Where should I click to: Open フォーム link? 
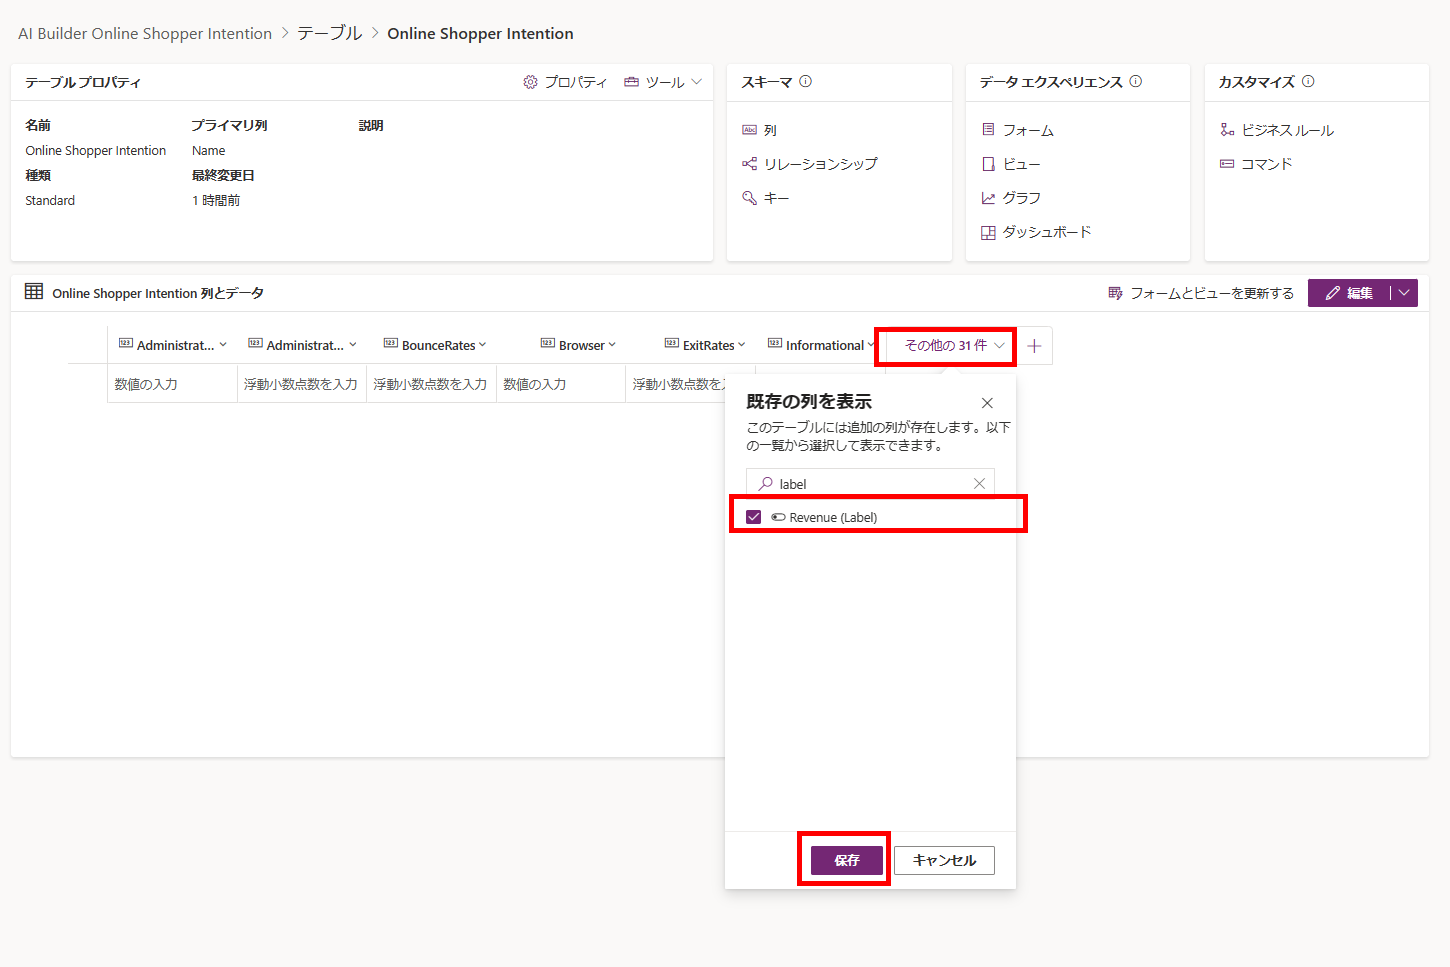(1028, 130)
